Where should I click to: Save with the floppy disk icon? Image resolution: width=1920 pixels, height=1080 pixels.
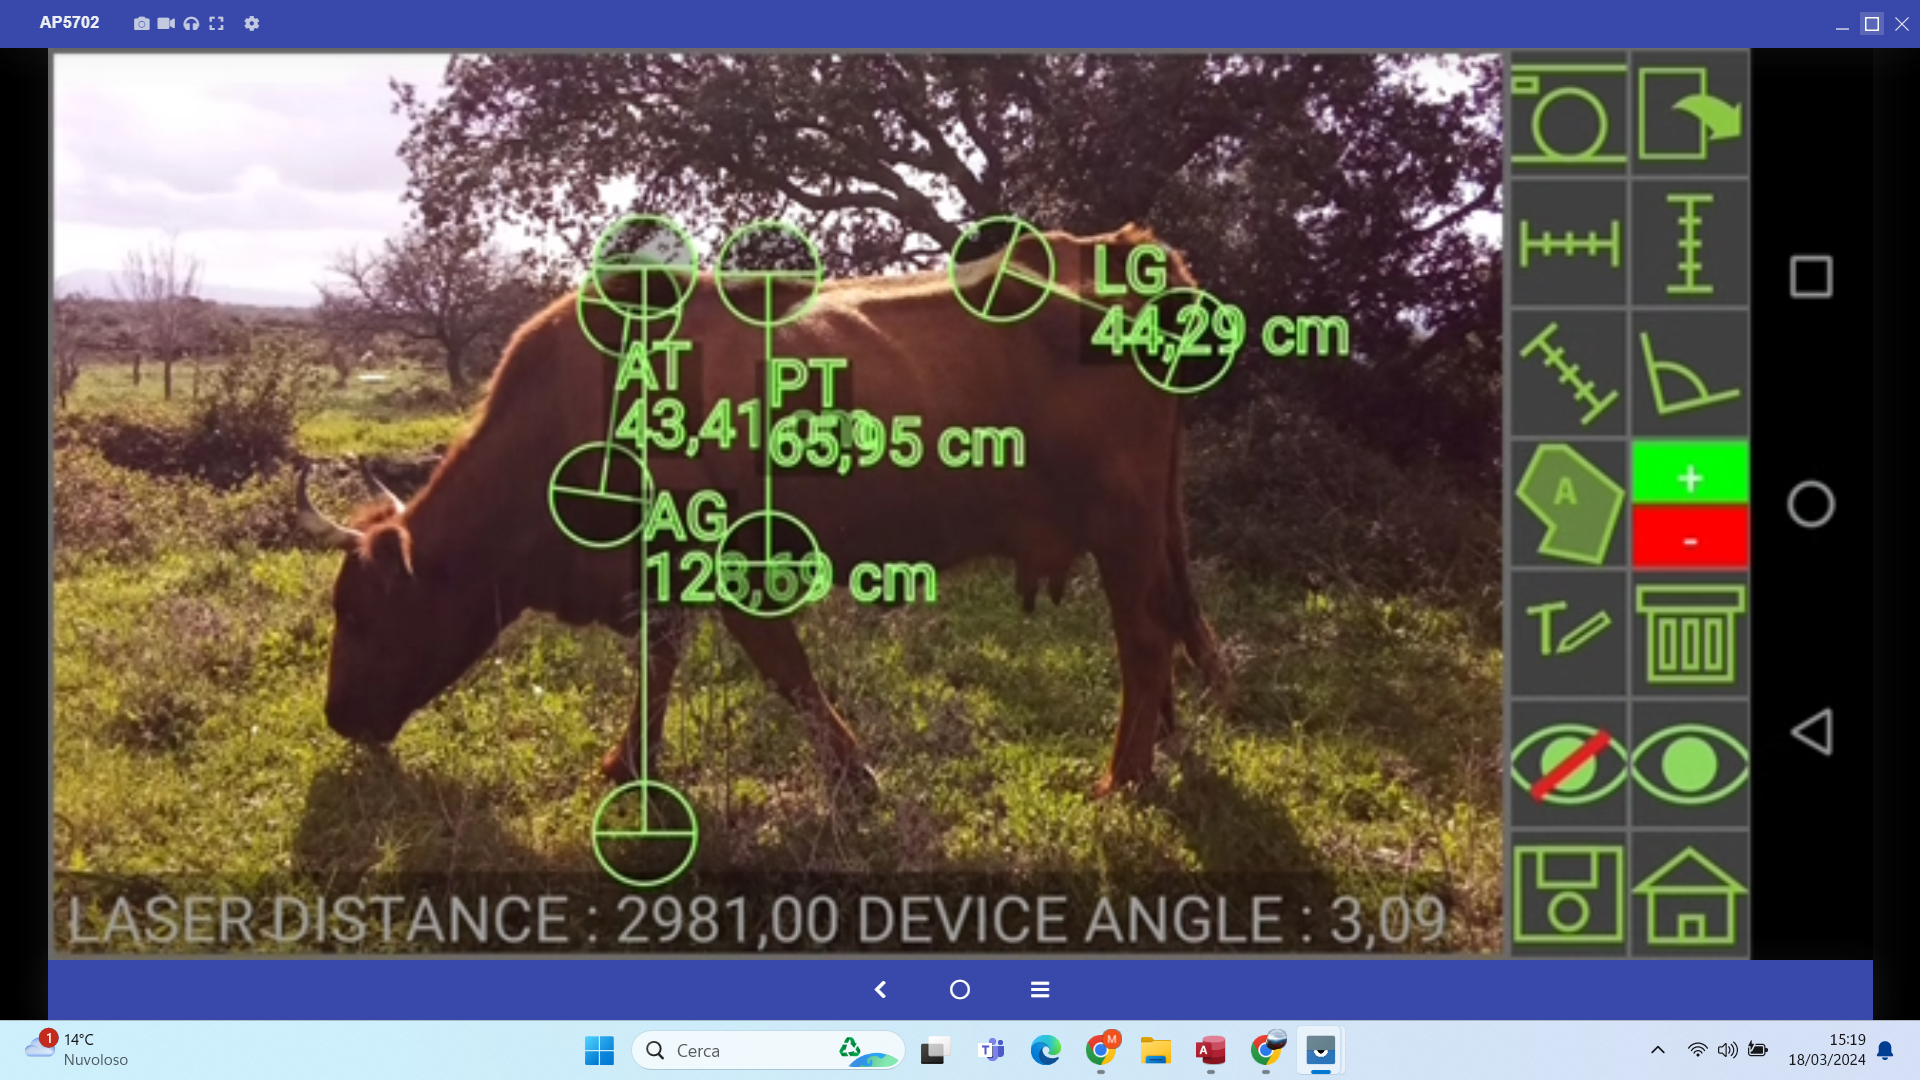click(x=1568, y=894)
